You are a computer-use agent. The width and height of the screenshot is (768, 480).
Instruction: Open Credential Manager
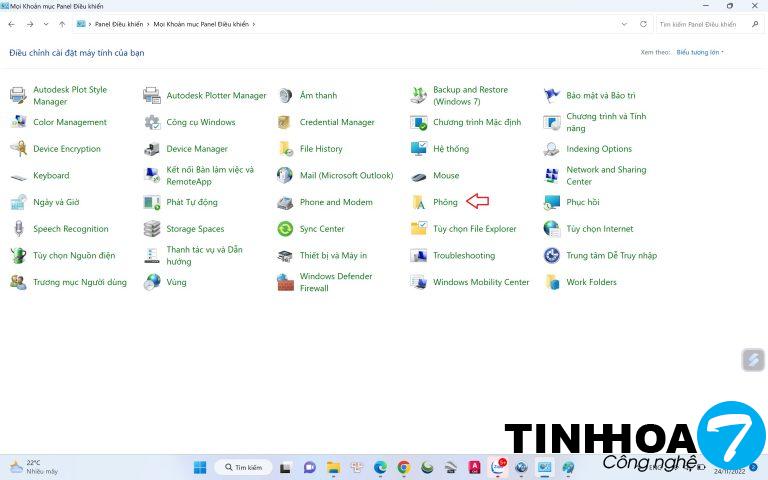click(x=336, y=122)
